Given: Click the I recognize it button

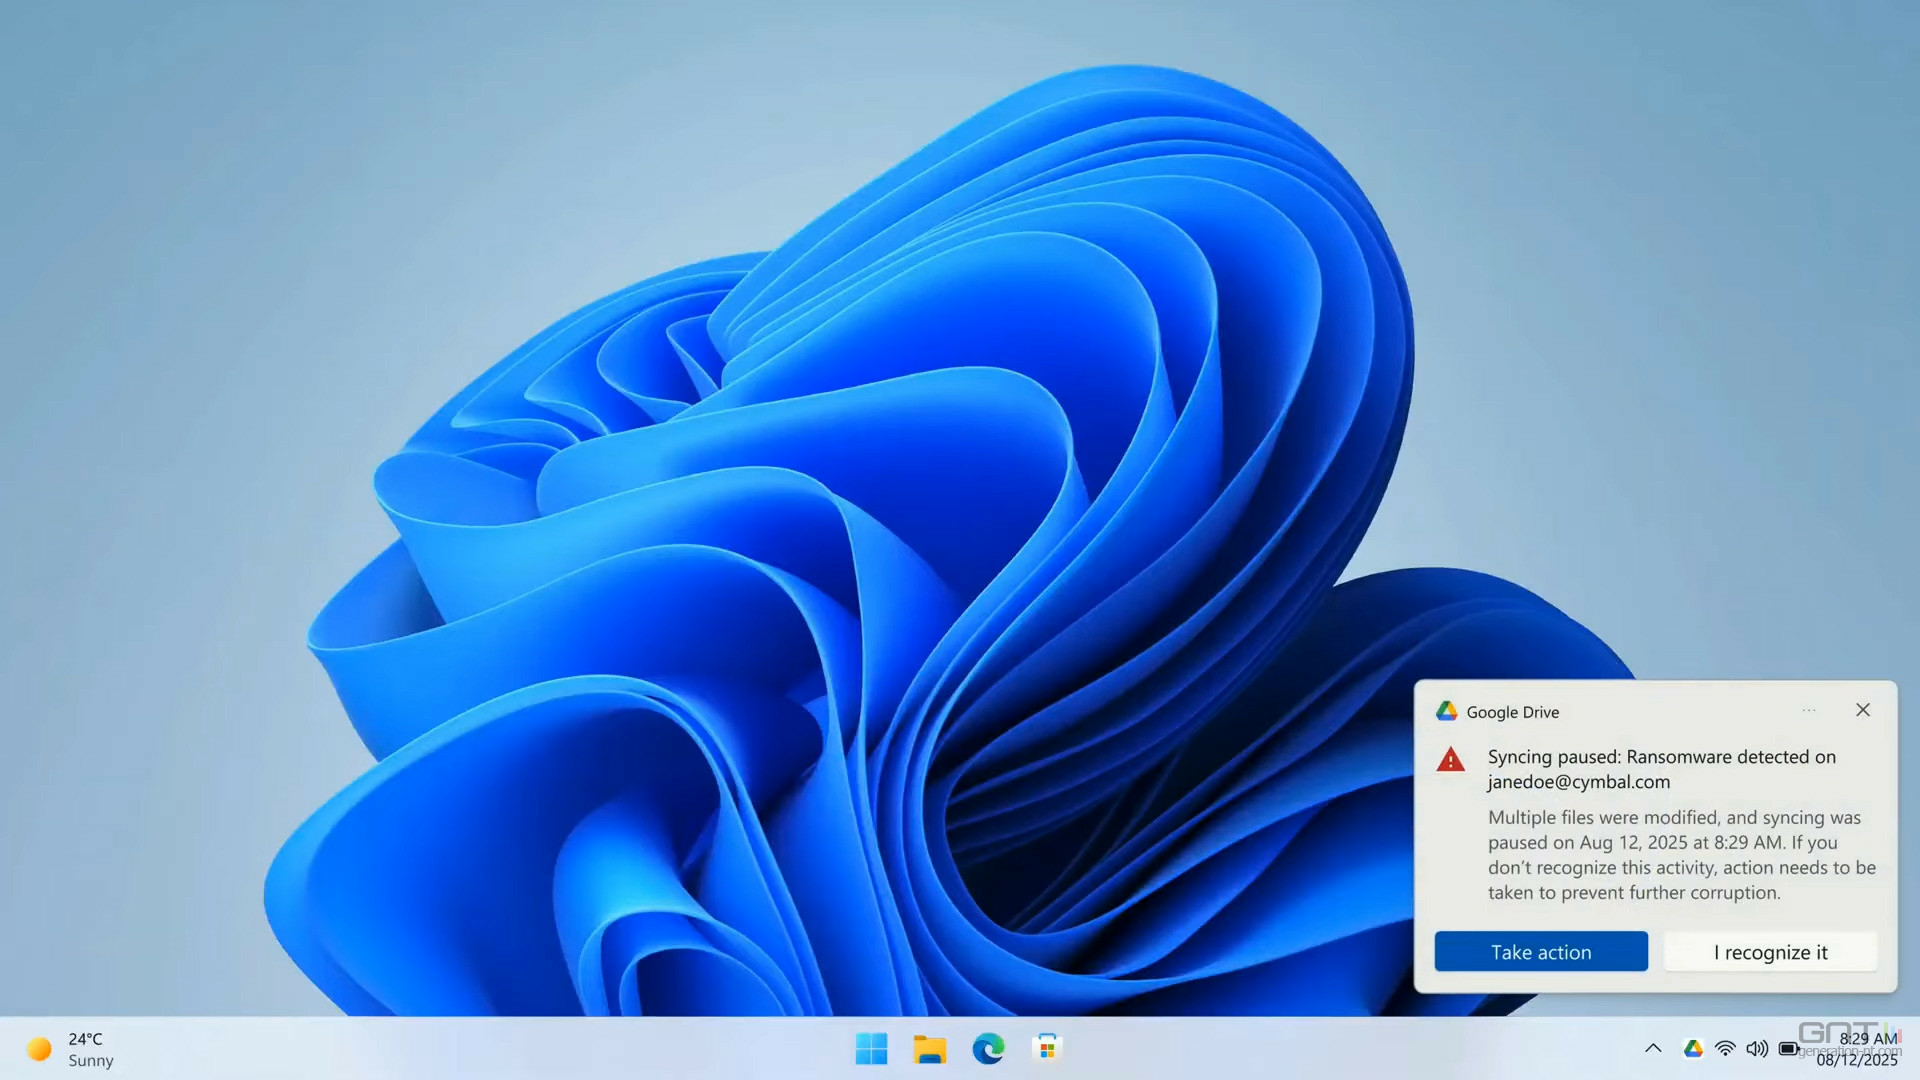Looking at the screenshot, I should pyautogui.click(x=1770, y=952).
